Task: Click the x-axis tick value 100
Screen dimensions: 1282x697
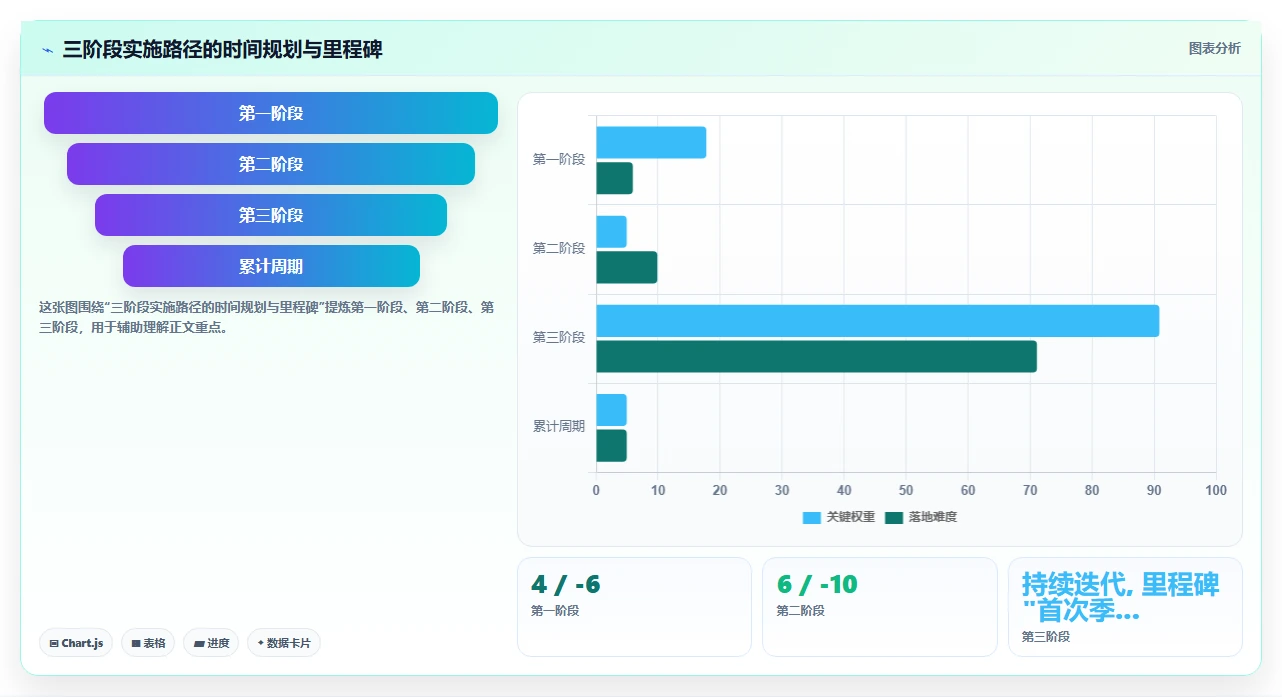Action: tap(1215, 490)
